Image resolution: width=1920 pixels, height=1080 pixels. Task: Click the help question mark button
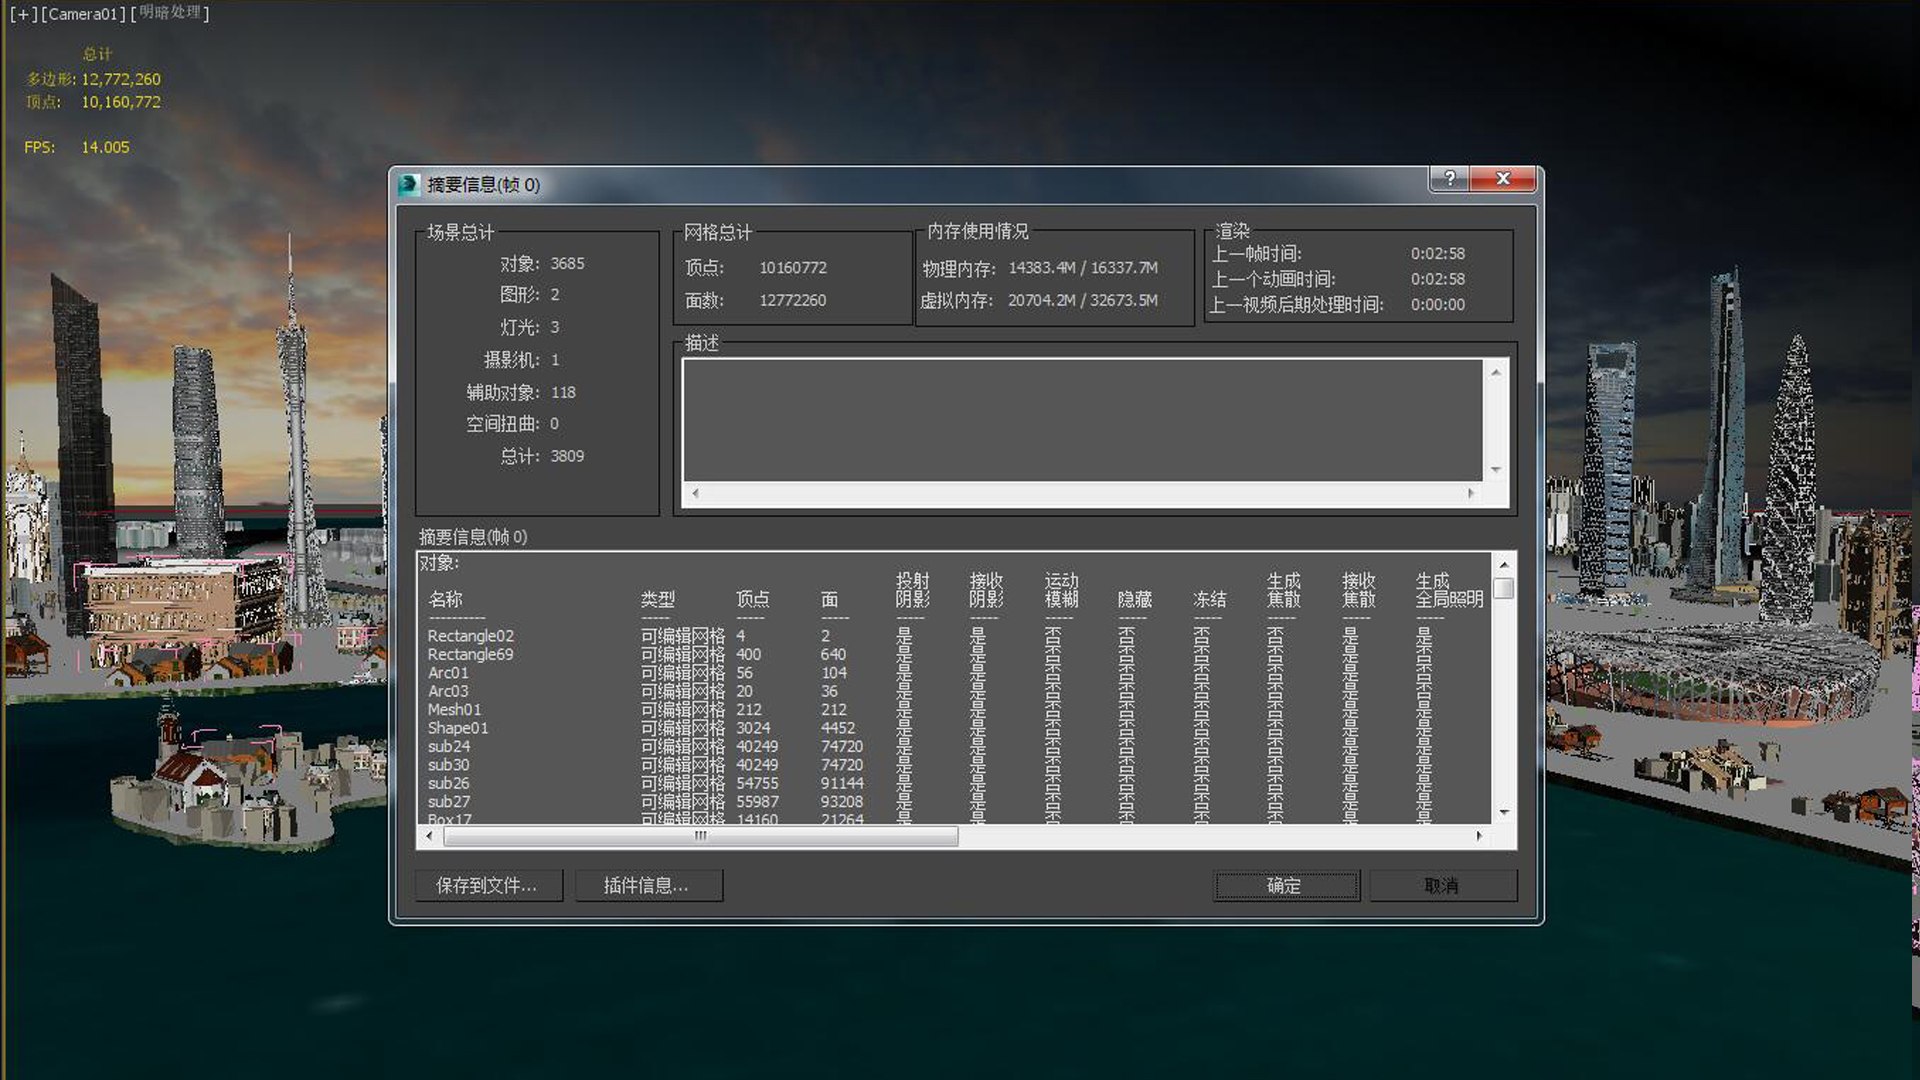[x=1450, y=178]
